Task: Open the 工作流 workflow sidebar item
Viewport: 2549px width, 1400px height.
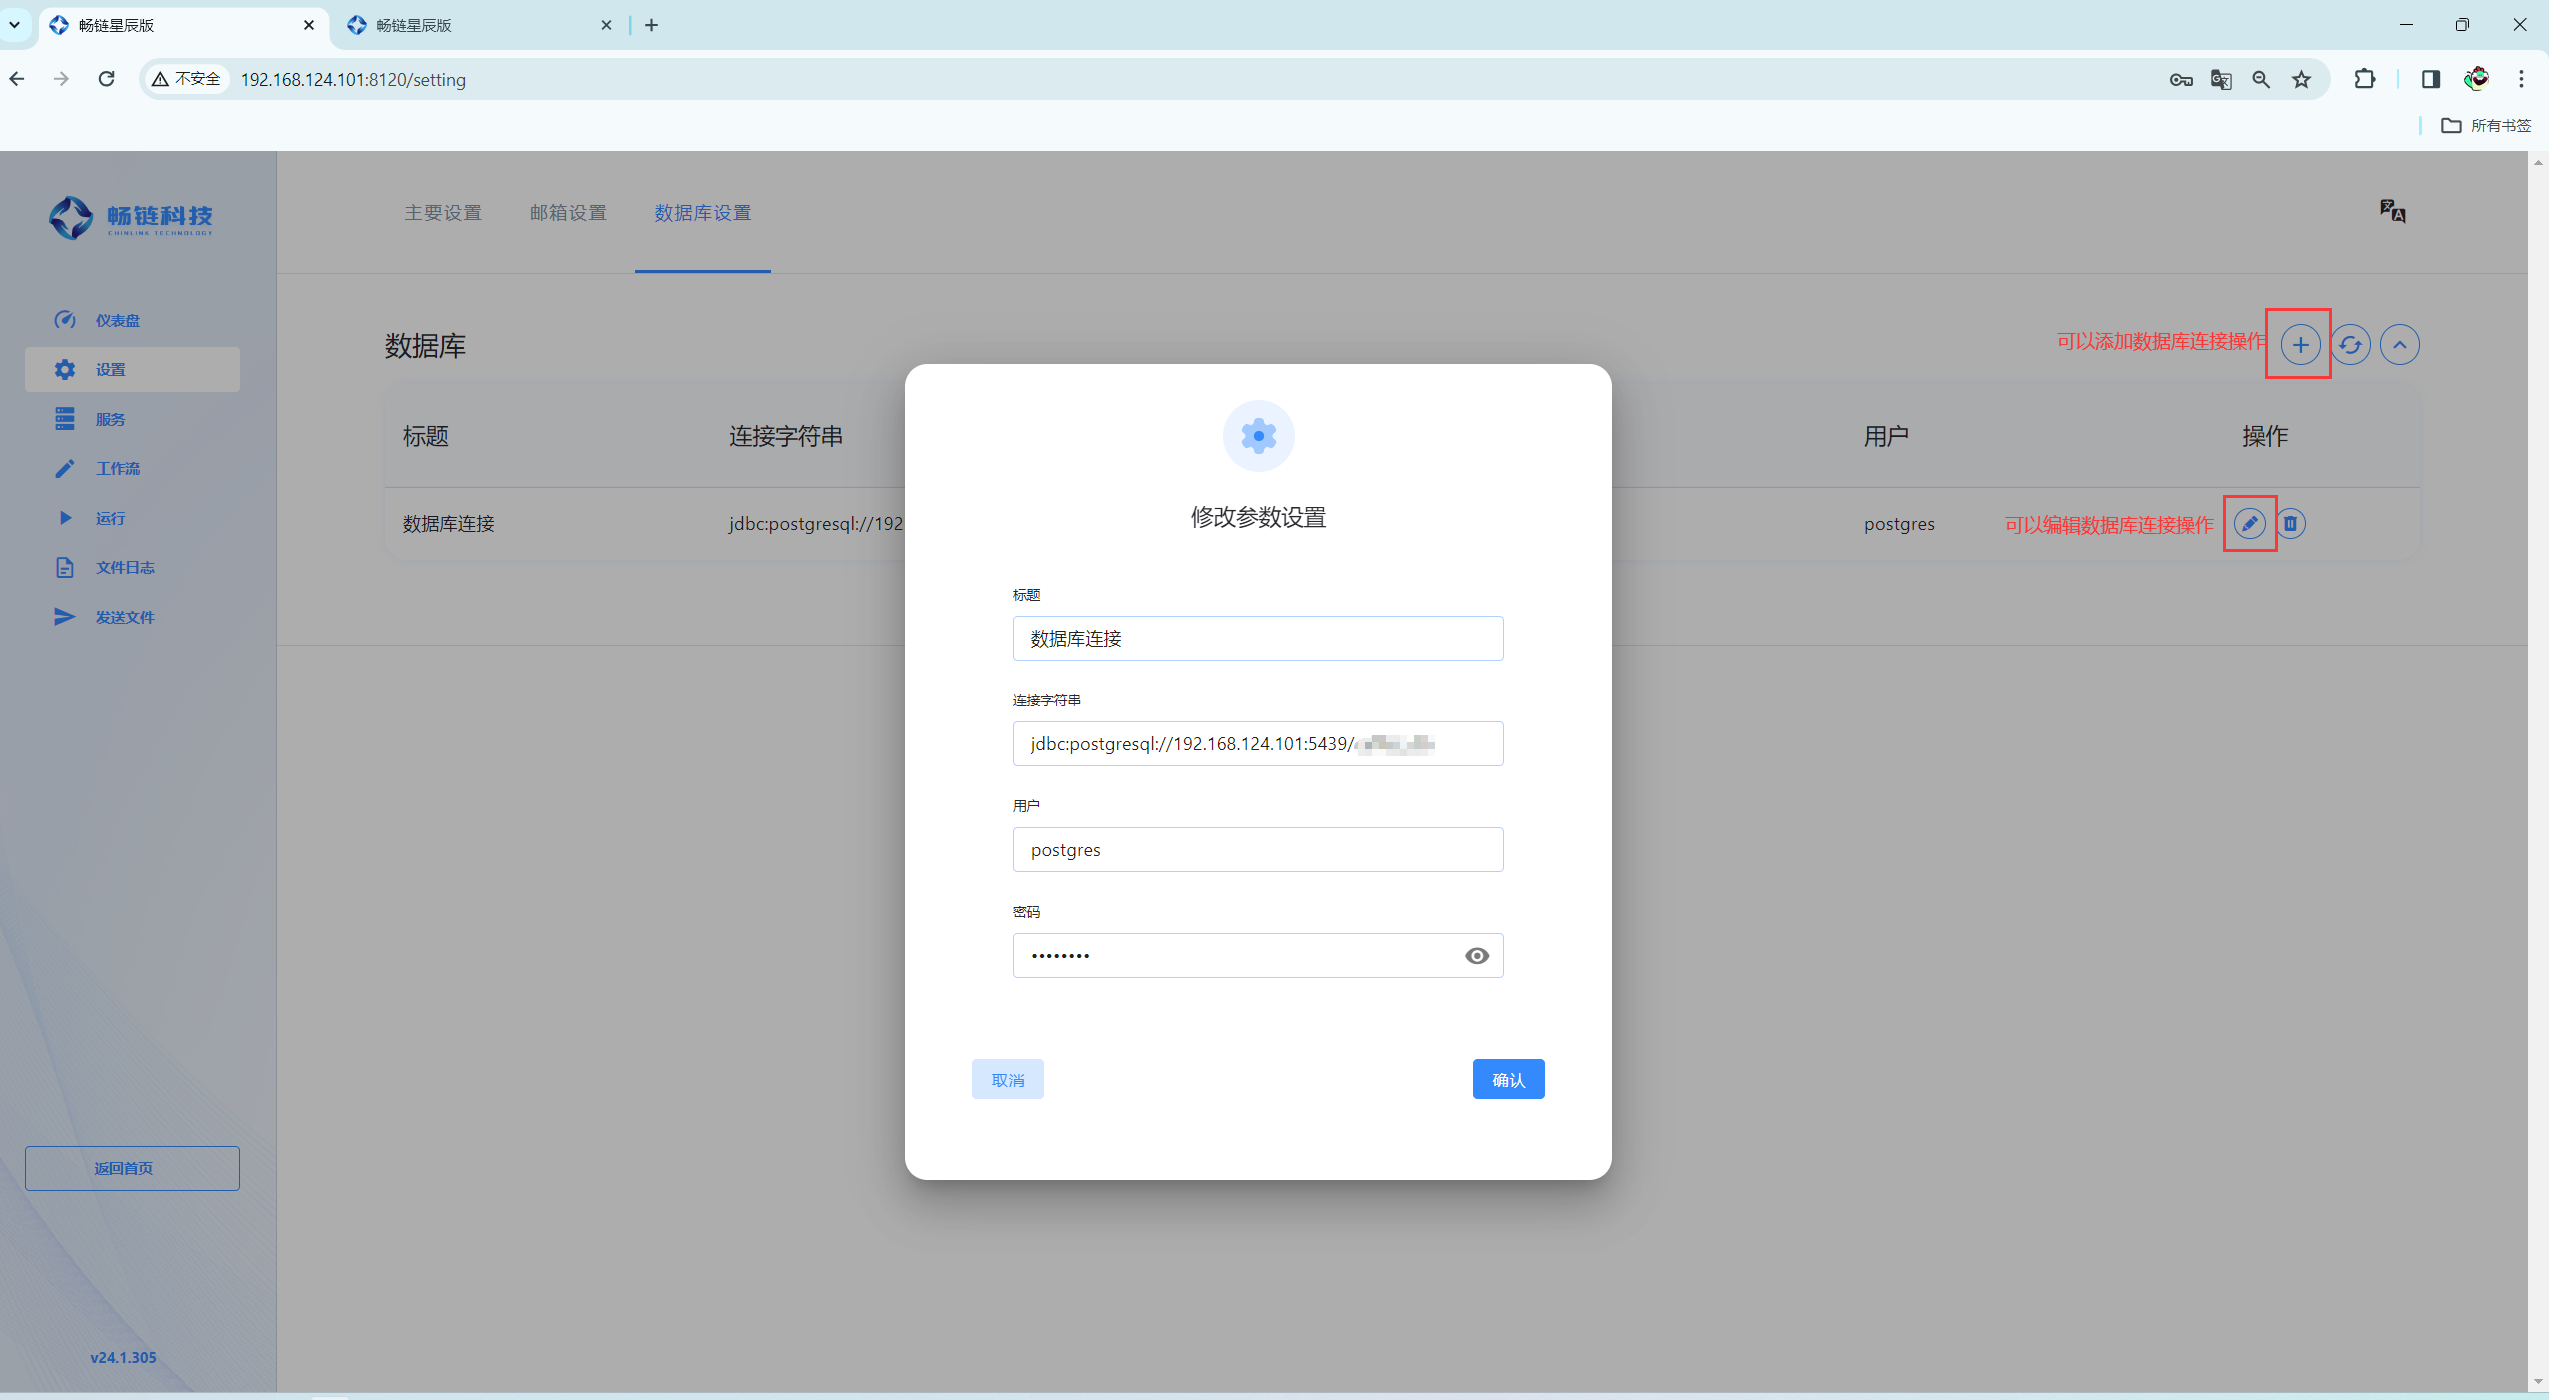Action: (117, 468)
